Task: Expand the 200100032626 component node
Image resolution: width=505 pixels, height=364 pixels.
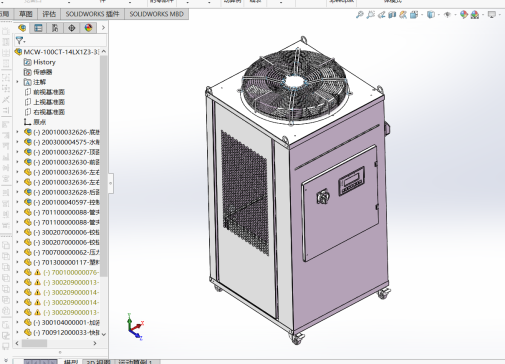Action: (18, 132)
